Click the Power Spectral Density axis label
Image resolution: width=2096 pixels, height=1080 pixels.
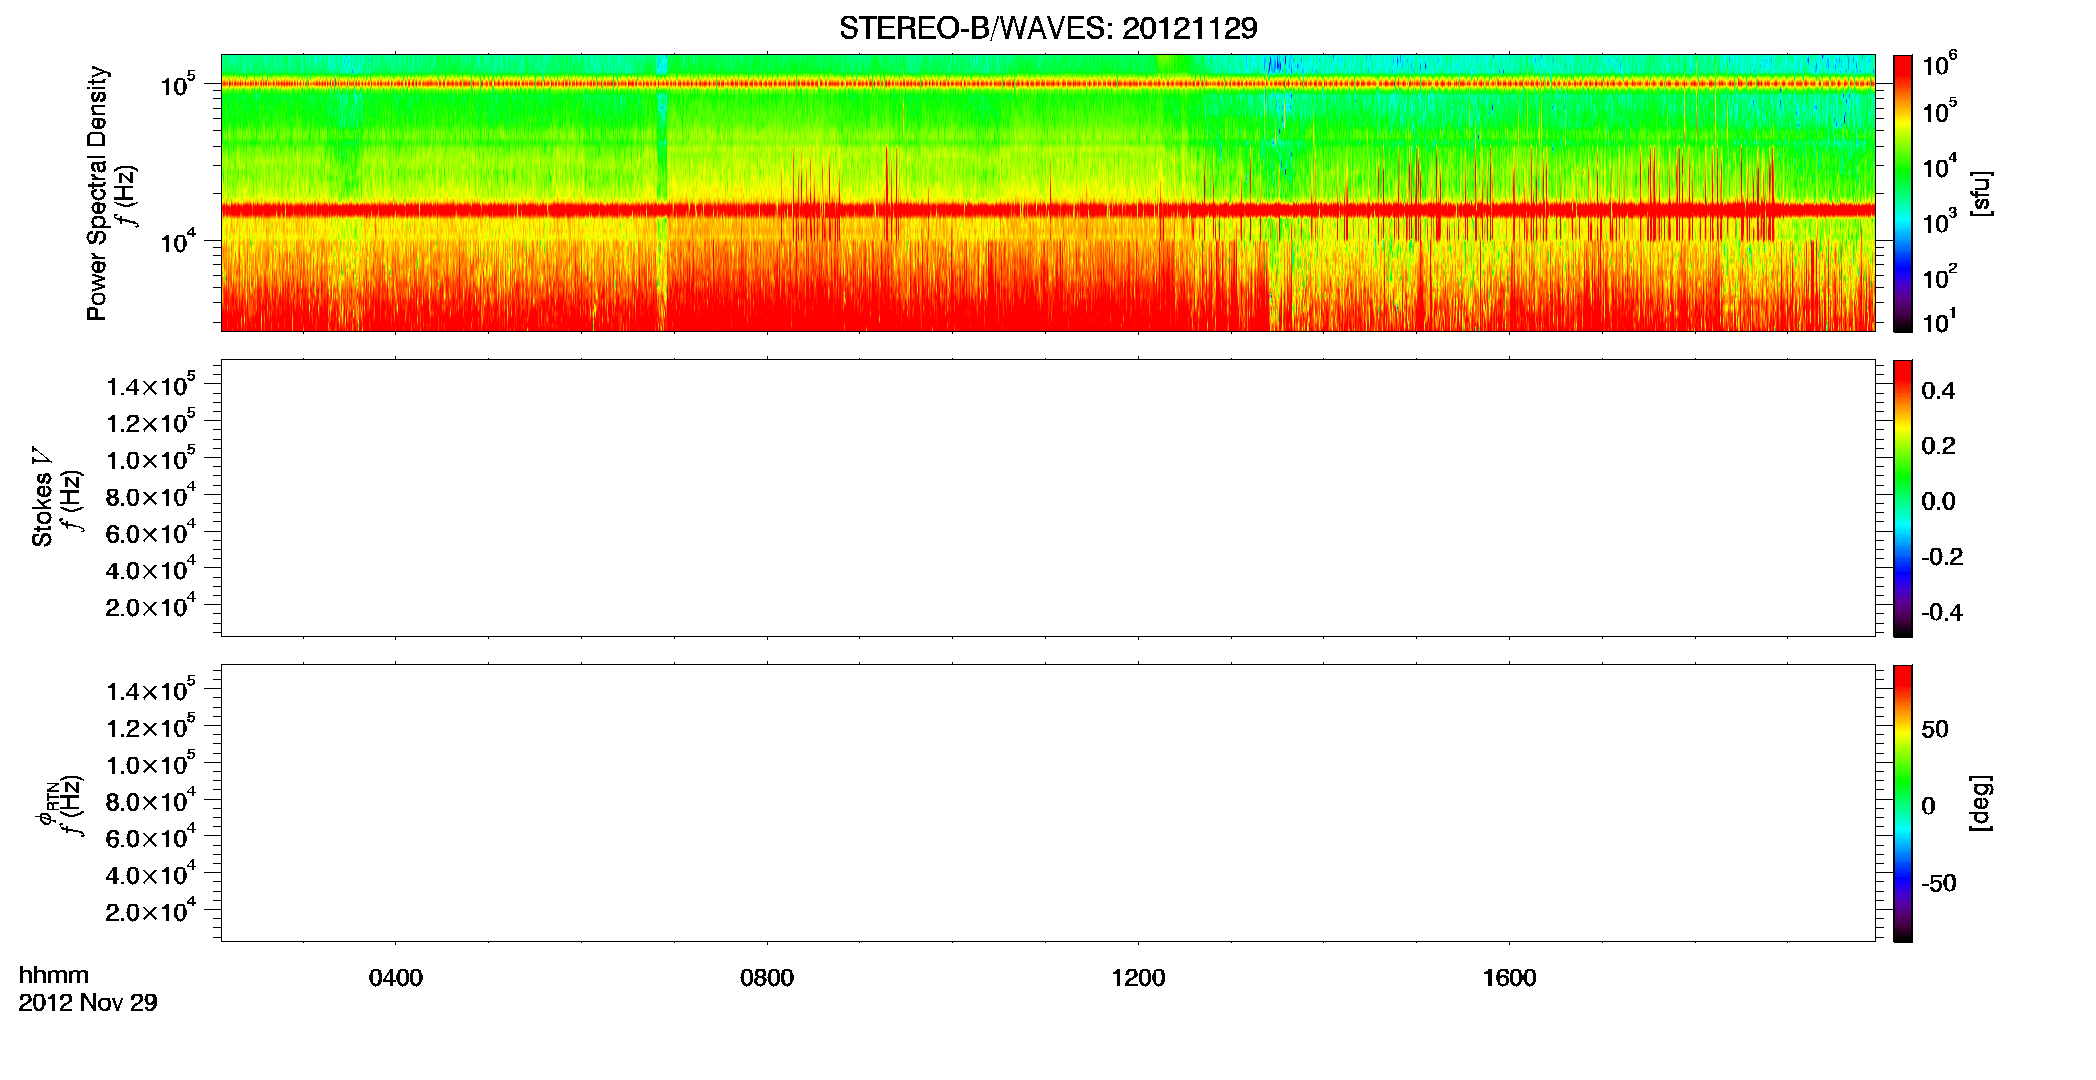tap(97, 193)
